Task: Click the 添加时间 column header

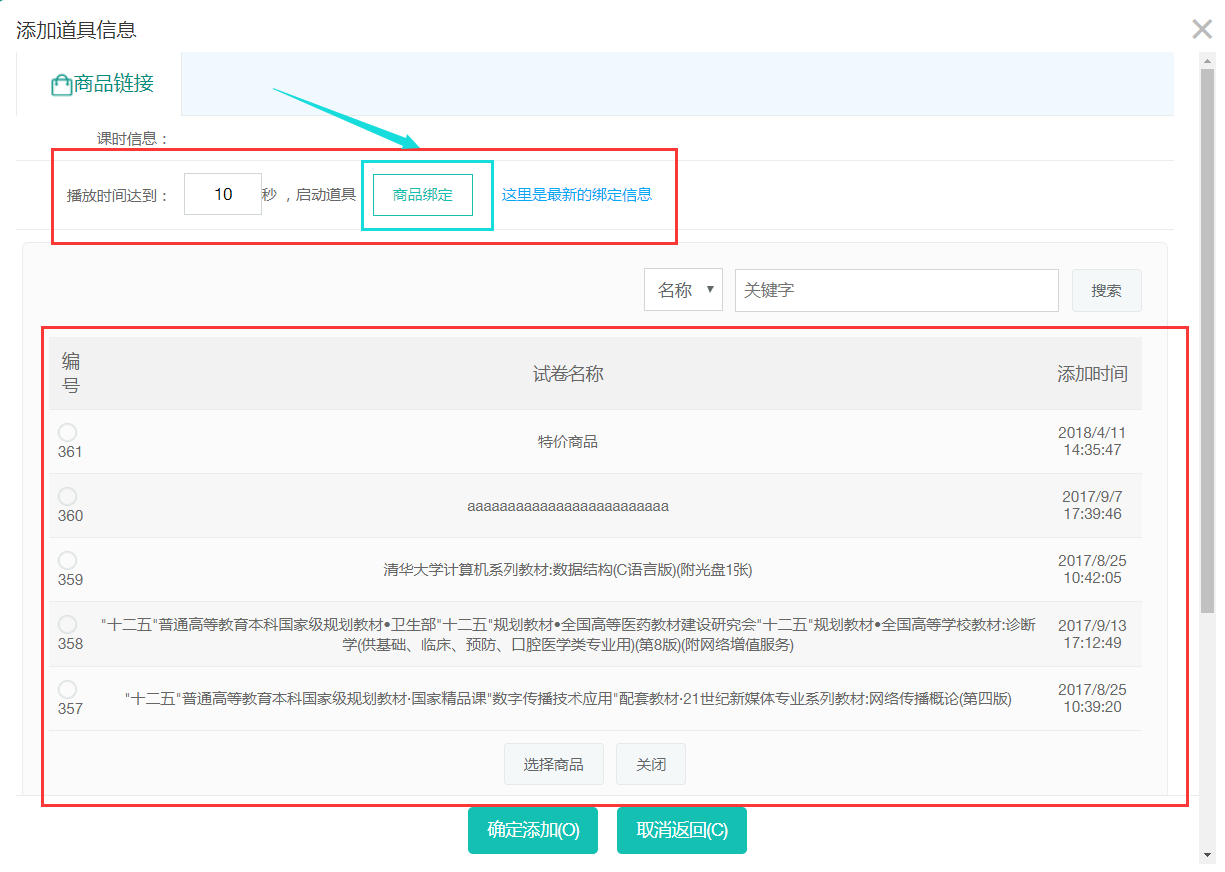Action: coord(1092,374)
